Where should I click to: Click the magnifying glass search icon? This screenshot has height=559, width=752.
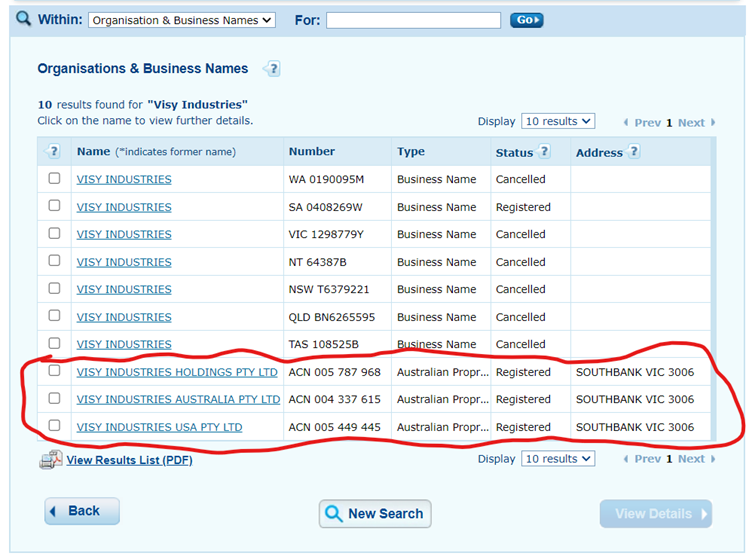24,19
